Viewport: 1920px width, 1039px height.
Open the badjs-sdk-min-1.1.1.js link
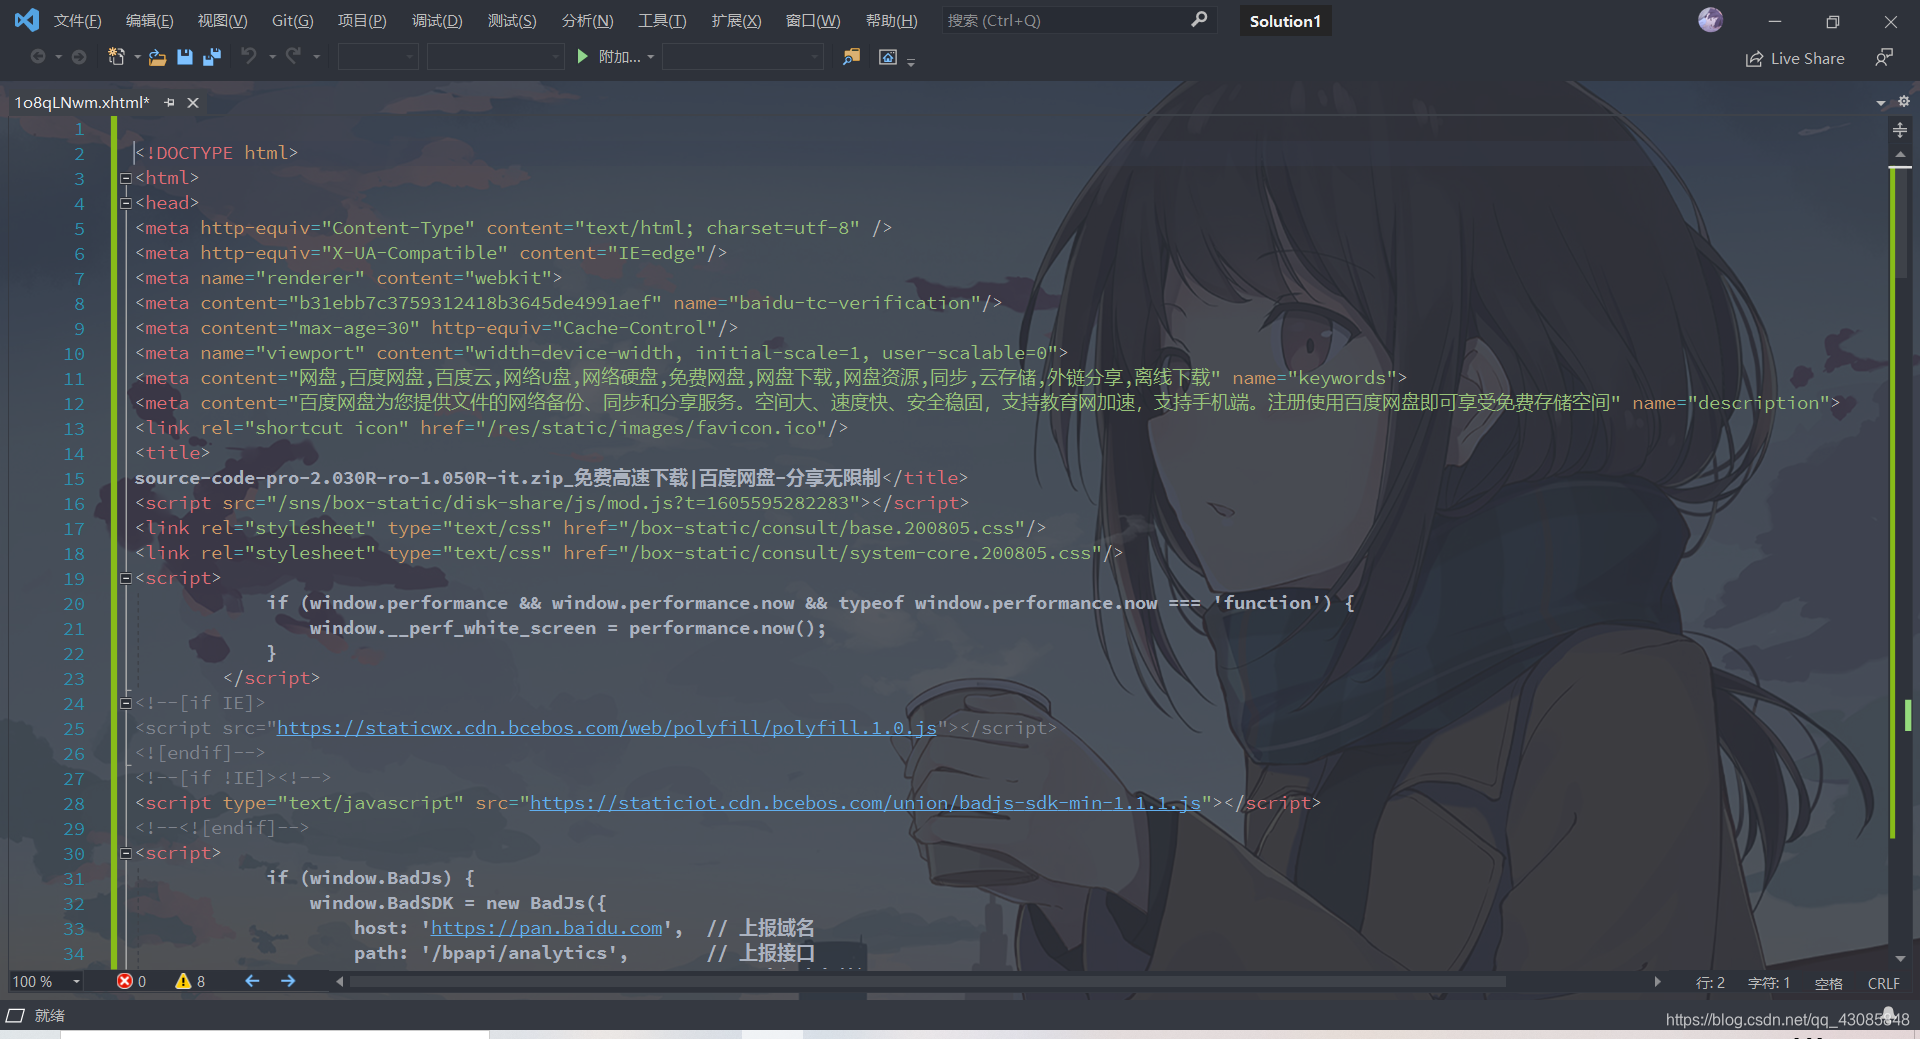click(865, 803)
